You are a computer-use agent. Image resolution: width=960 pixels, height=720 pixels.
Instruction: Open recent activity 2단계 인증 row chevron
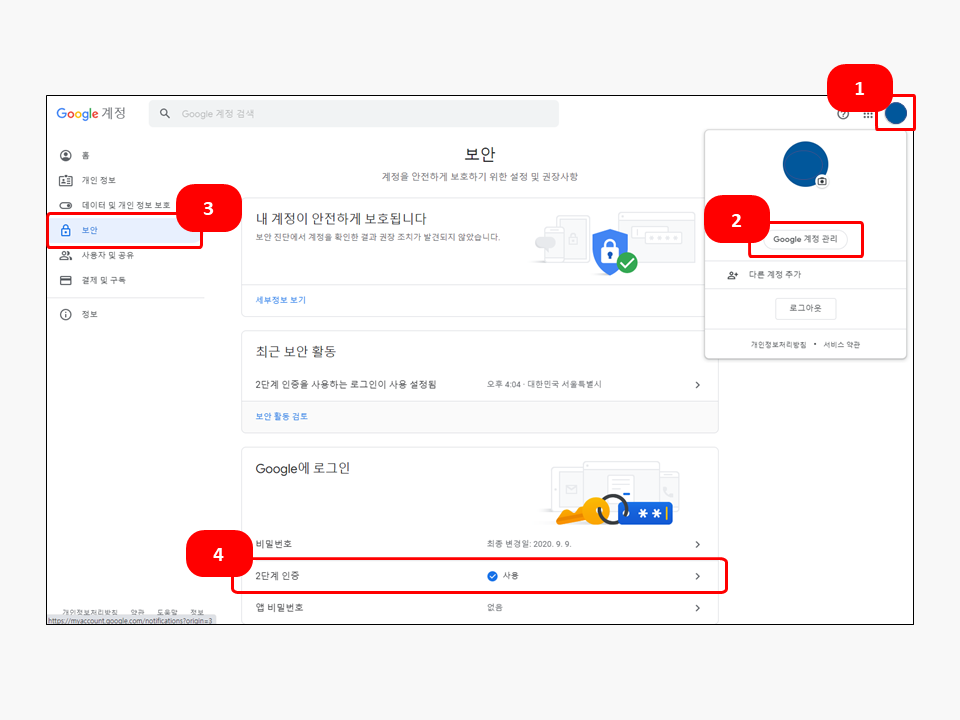click(698, 384)
